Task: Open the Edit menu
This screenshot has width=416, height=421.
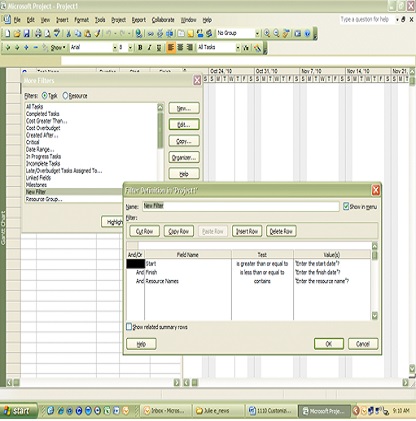Action: point(31,20)
